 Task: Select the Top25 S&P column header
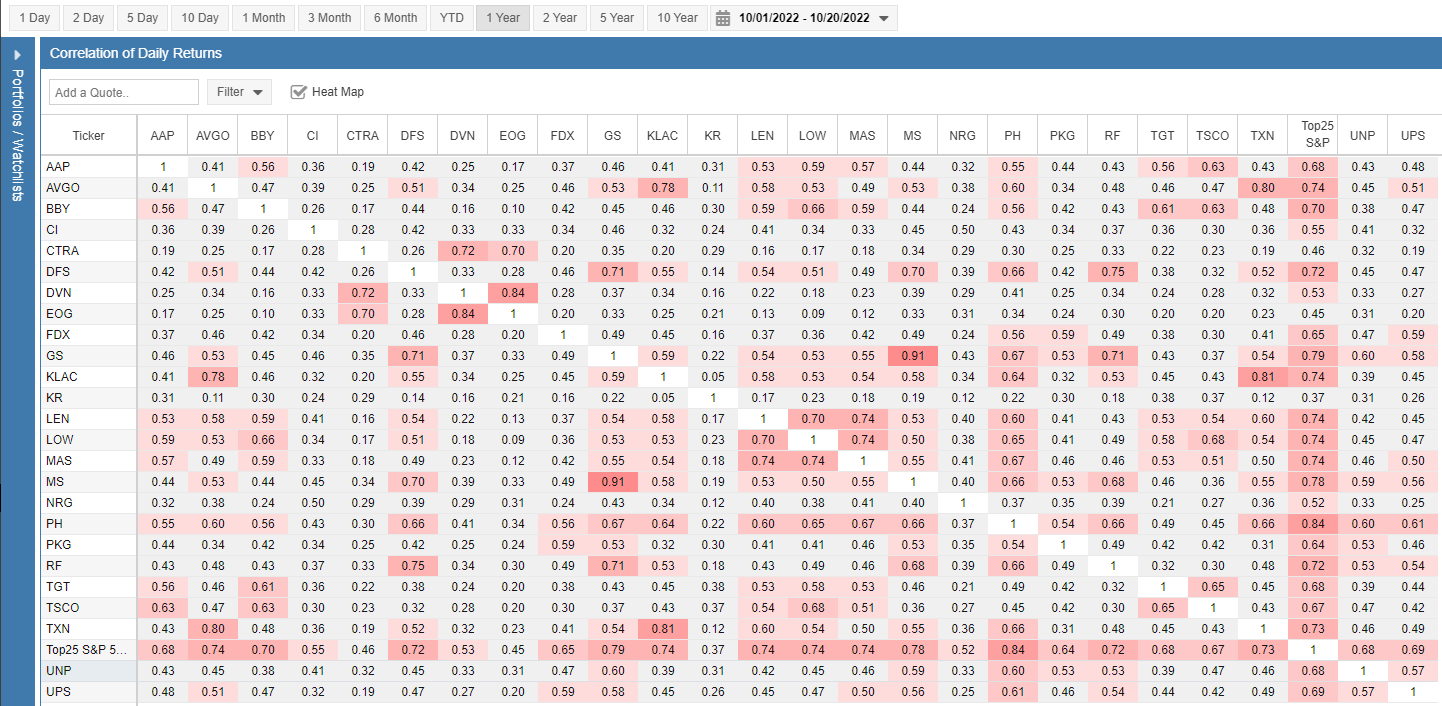coord(1312,135)
